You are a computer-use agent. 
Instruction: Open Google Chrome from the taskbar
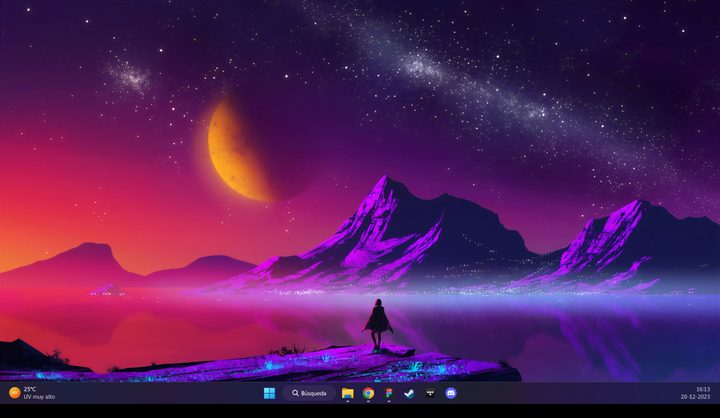(368, 393)
